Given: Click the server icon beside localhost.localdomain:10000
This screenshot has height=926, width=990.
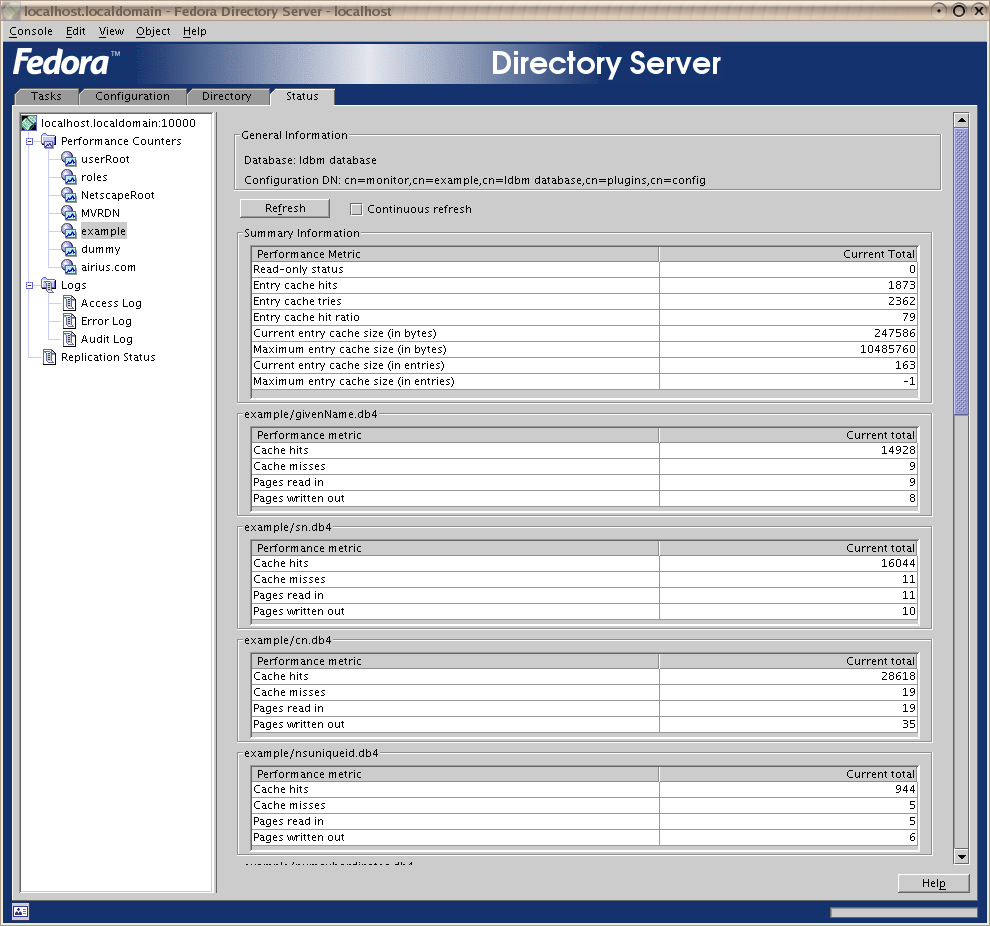Looking at the screenshot, I should point(29,122).
